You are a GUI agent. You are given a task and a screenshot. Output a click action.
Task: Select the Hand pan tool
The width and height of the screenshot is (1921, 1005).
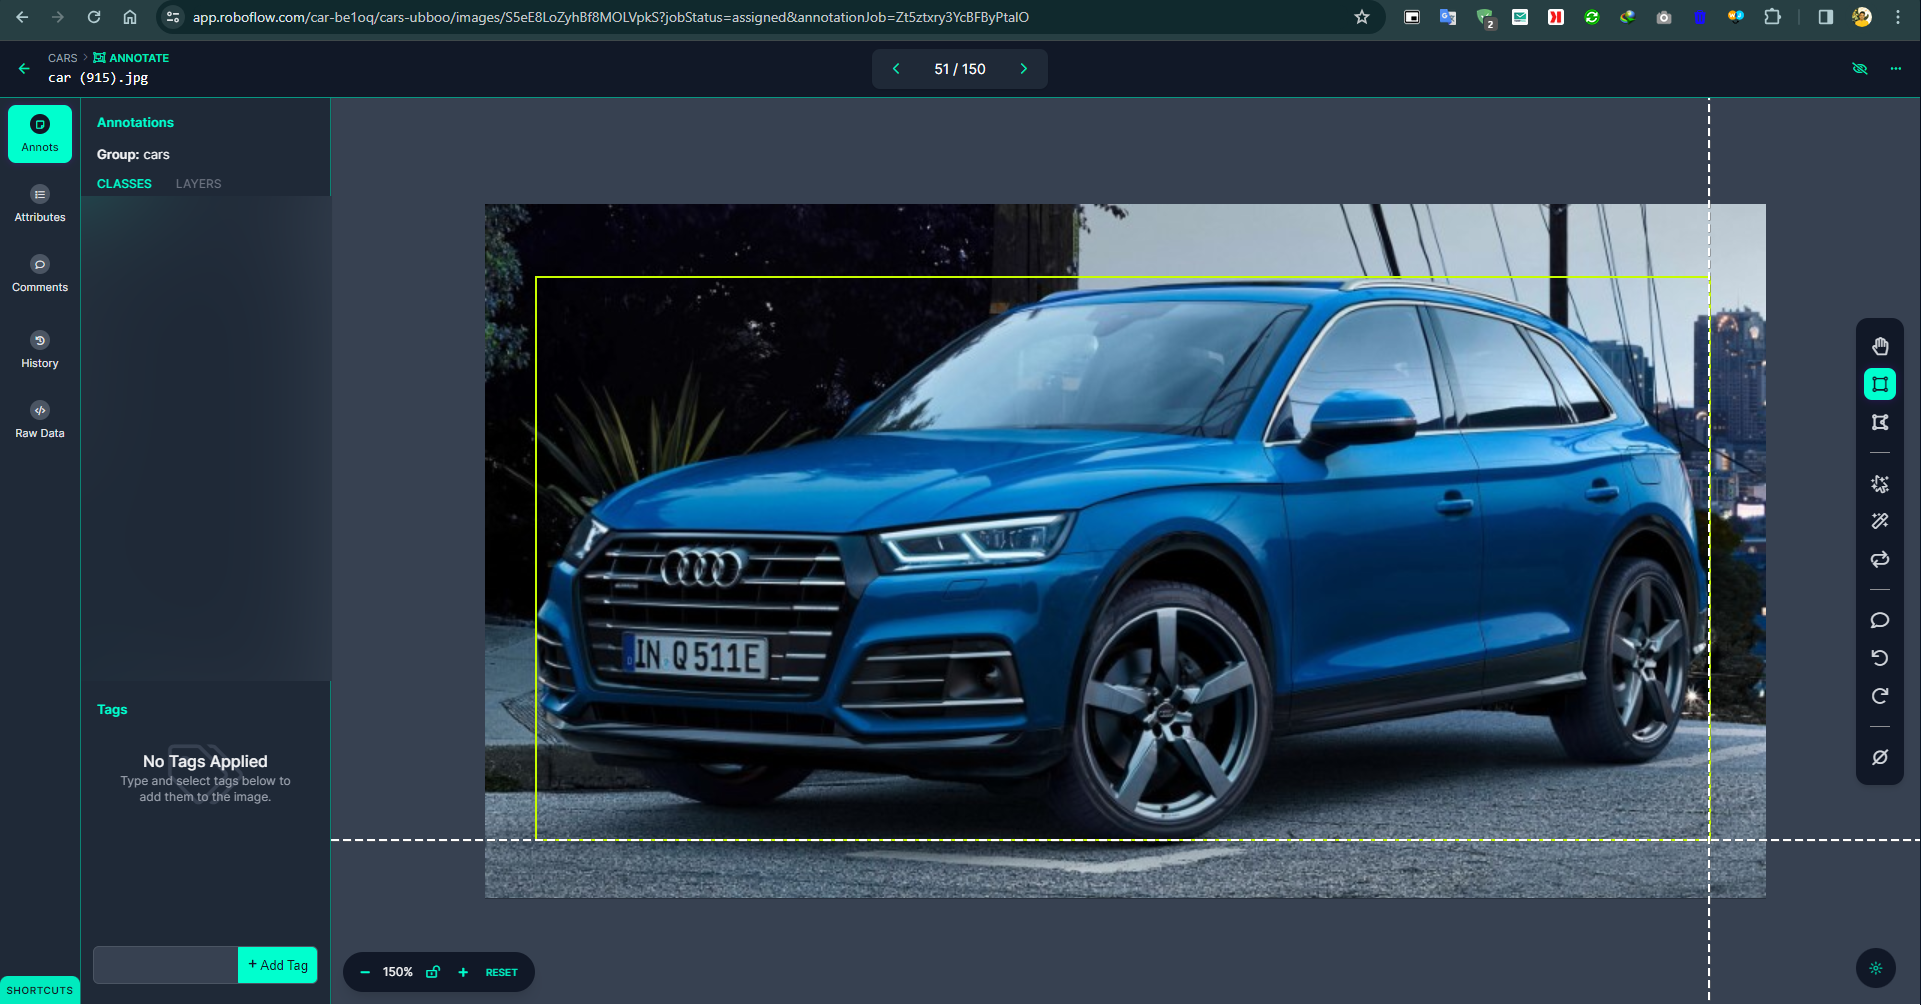tap(1880, 345)
